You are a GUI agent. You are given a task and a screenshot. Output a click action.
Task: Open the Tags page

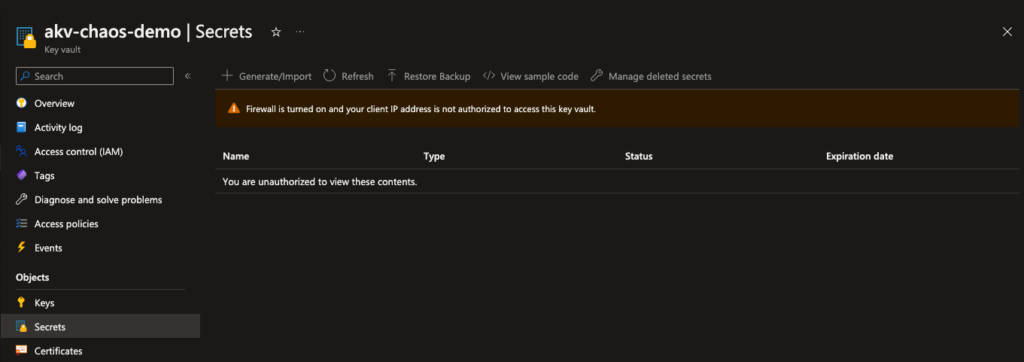pyautogui.click(x=44, y=176)
